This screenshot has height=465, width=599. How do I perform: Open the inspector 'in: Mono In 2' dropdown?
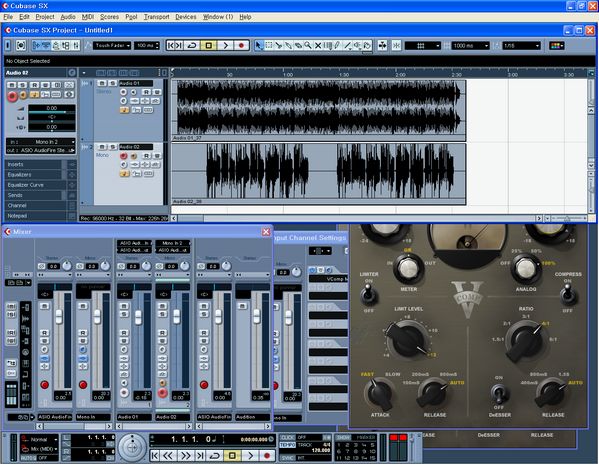[41, 142]
